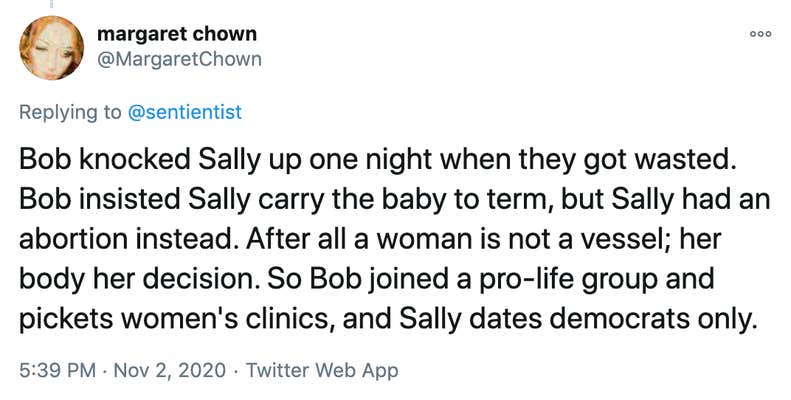
Task: Click margaret chown's profile avatar
Action: [x=50, y=47]
